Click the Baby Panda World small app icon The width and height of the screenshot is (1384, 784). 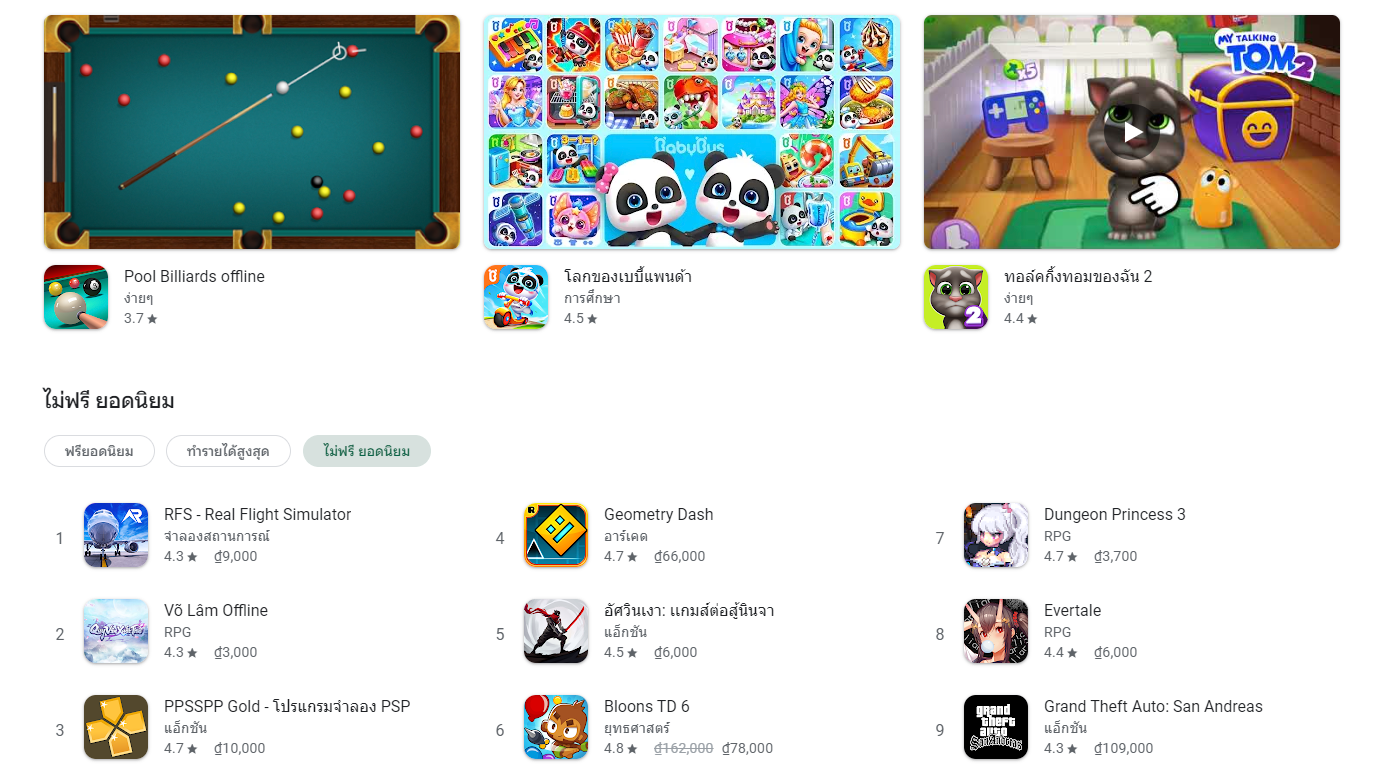coord(516,297)
